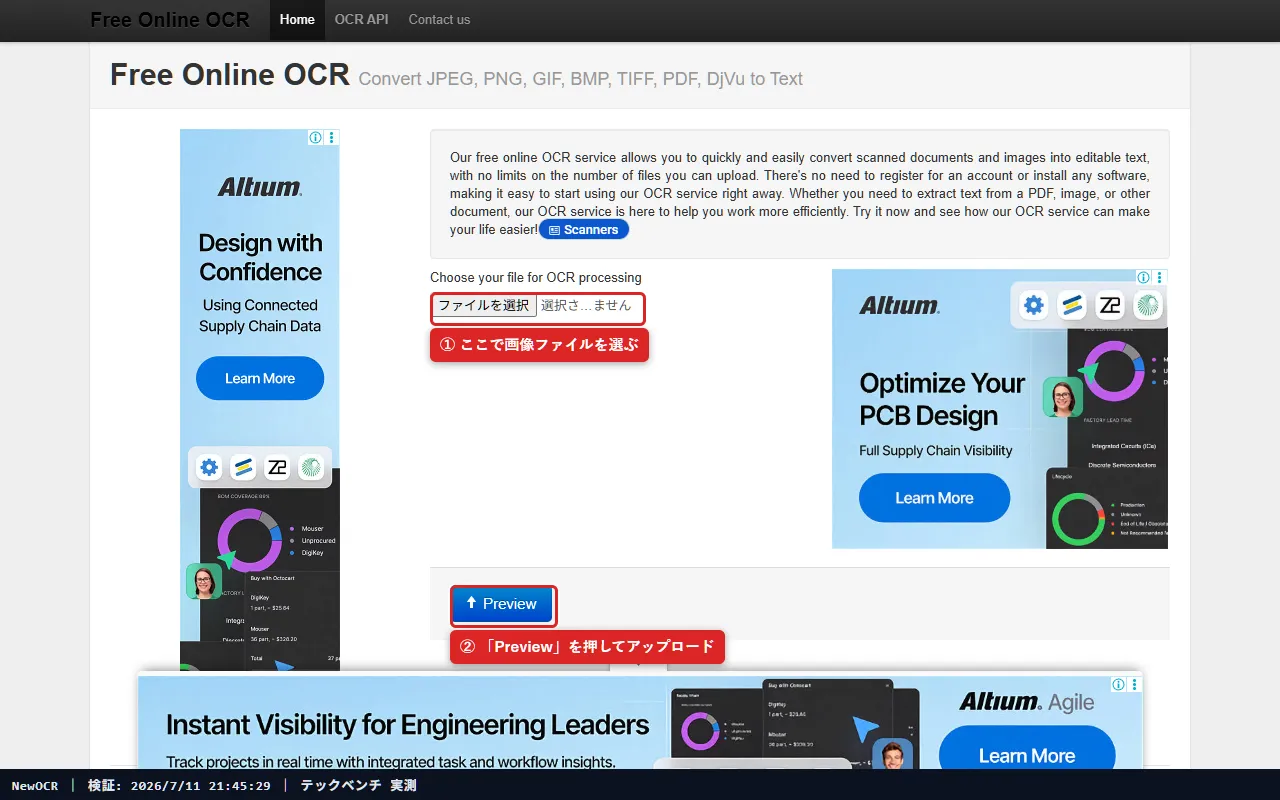Click the blue gear icon in right ad
Screen dimensions: 1280x800
point(1034,305)
